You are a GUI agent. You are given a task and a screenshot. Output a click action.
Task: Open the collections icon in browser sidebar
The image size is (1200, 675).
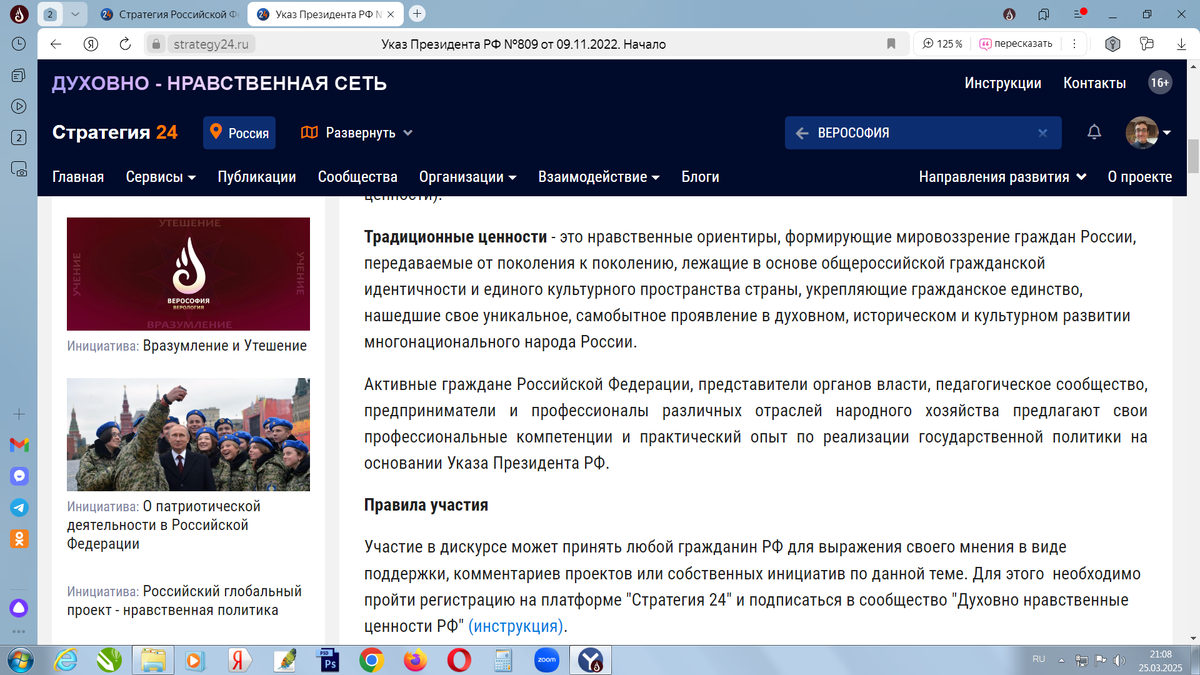[x=19, y=76]
